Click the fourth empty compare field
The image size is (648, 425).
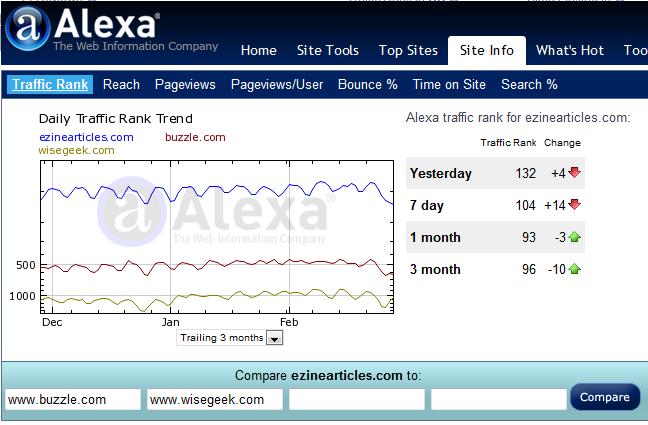(x=499, y=399)
